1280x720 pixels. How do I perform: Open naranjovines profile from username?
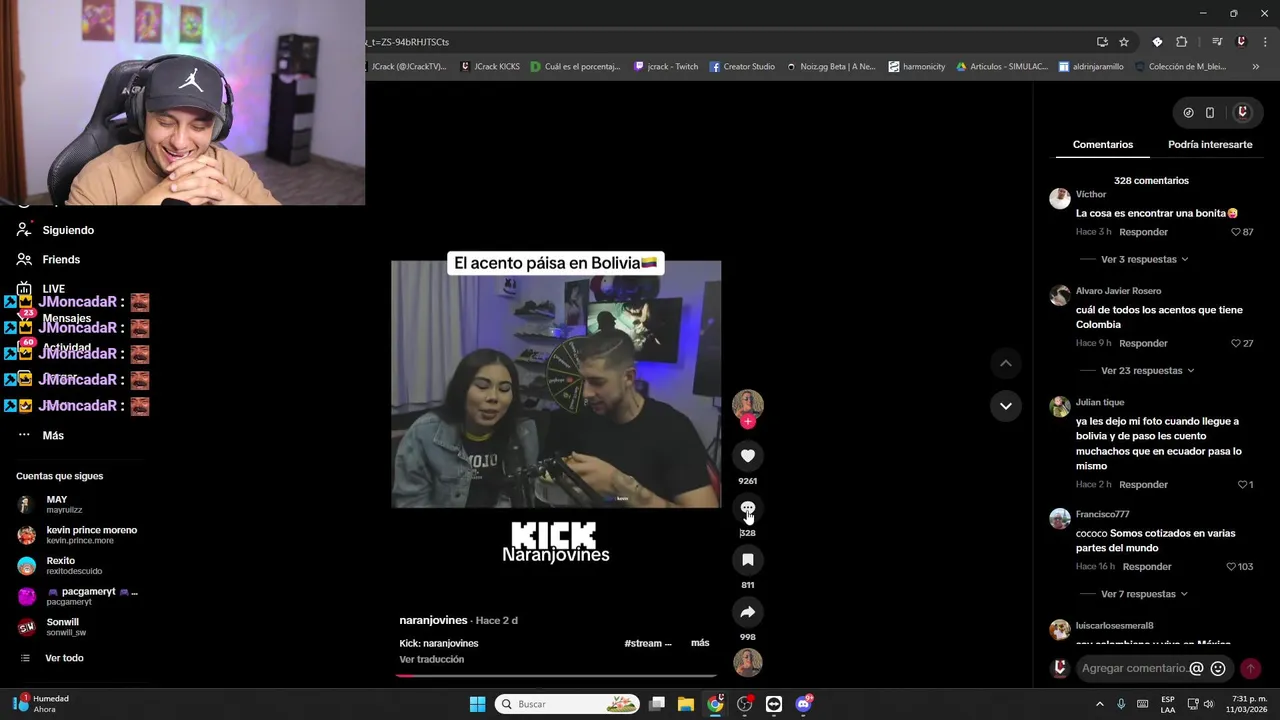pos(433,620)
